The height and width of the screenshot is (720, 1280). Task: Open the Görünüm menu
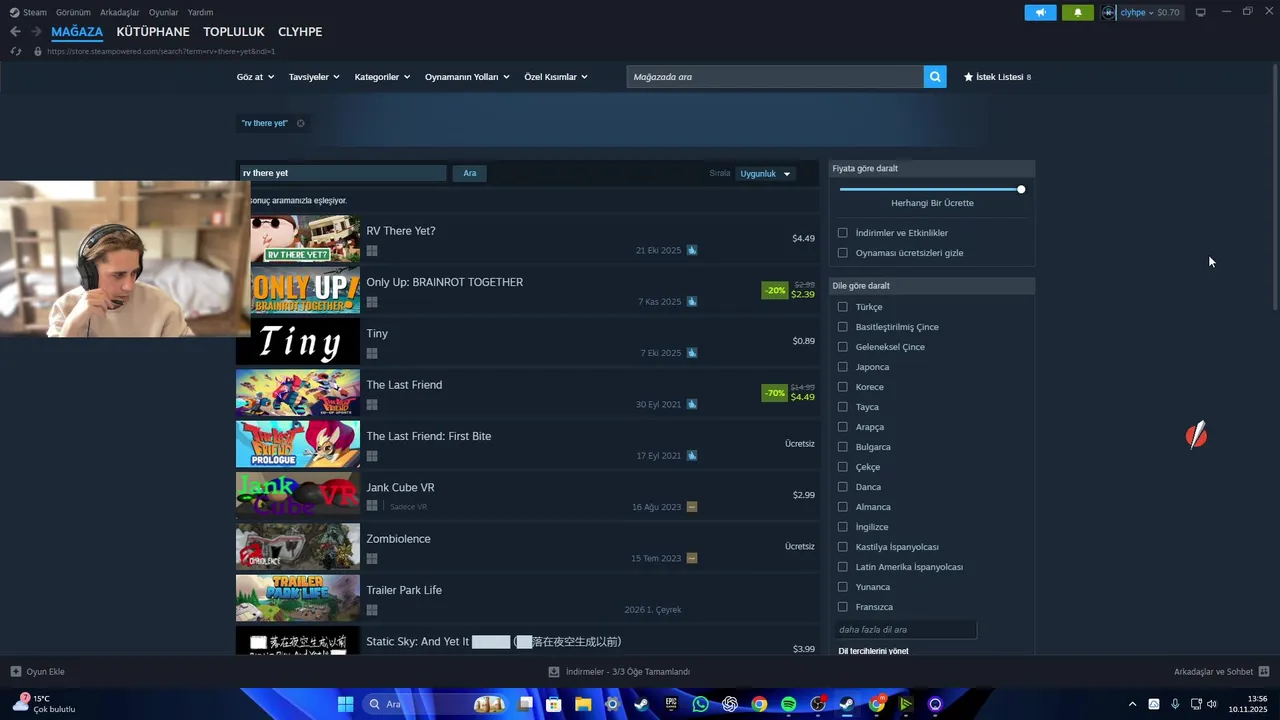click(73, 12)
